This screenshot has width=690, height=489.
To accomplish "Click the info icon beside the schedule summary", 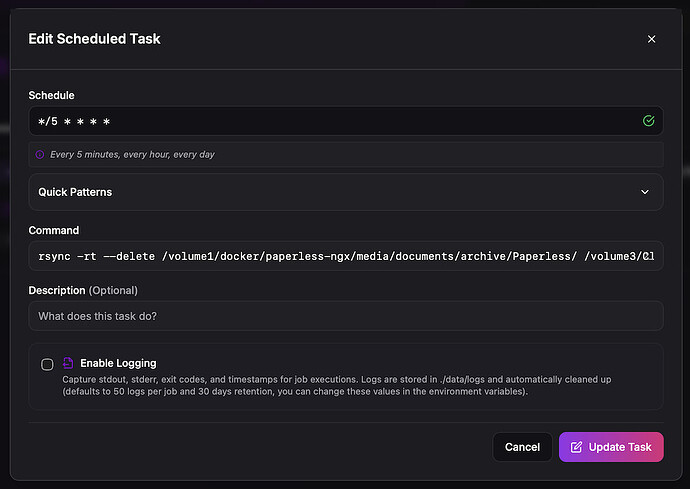I will pos(40,155).
